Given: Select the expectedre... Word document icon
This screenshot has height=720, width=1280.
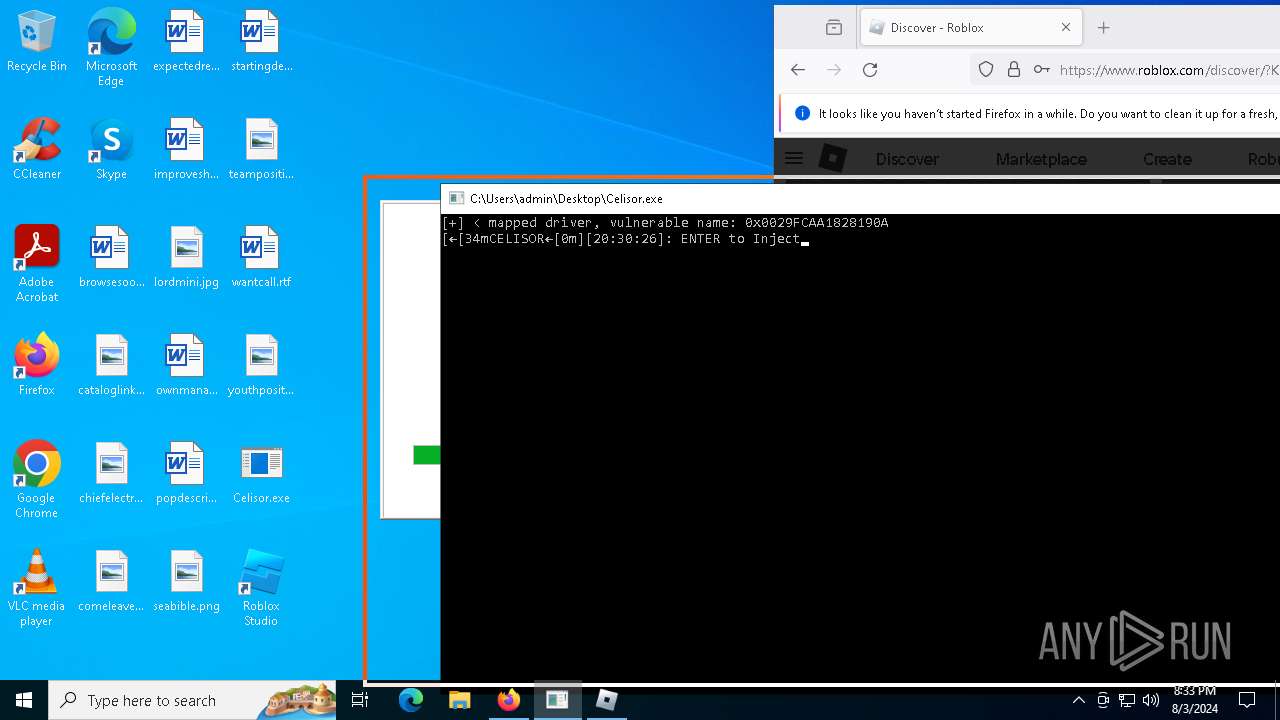Looking at the screenshot, I should pyautogui.click(x=185, y=42).
